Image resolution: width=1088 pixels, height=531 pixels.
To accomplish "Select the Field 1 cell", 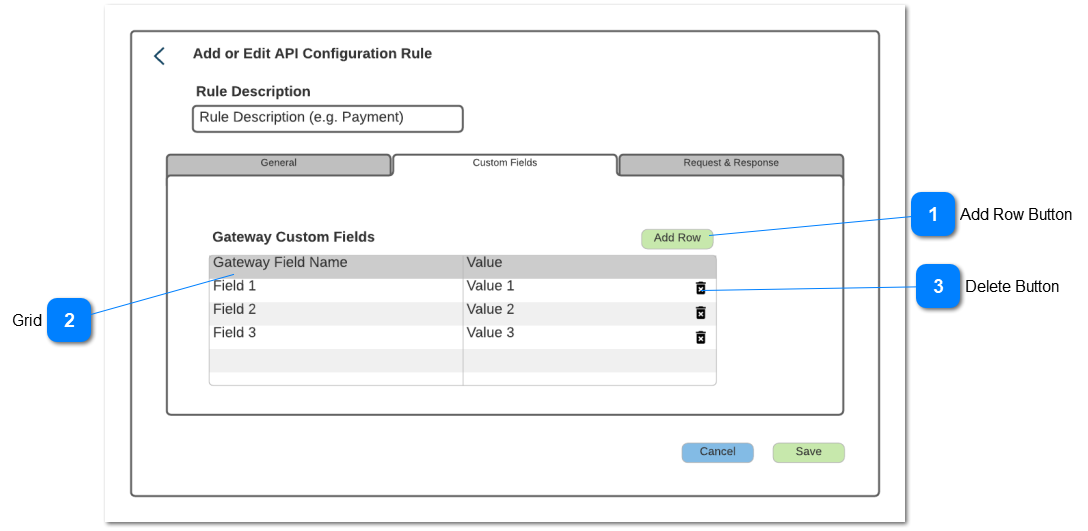I will (x=235, y=286).
